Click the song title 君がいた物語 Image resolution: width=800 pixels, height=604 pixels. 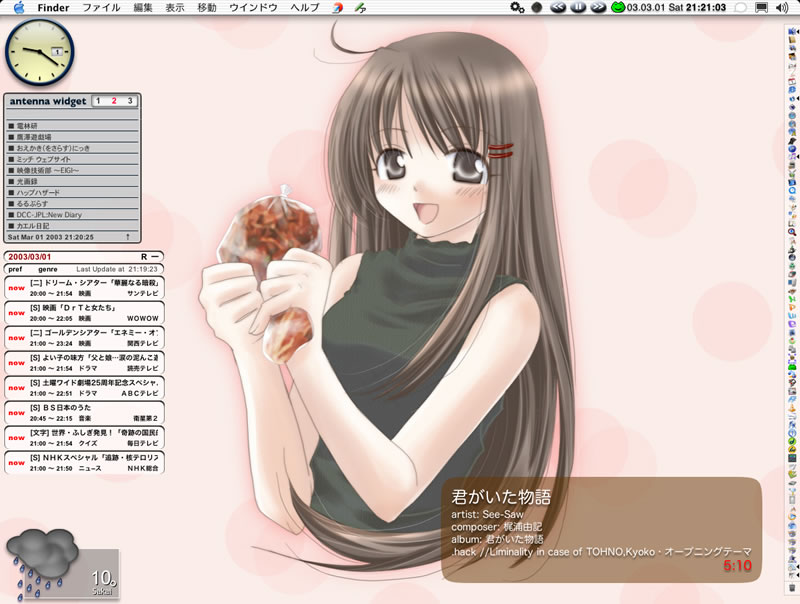501,497
